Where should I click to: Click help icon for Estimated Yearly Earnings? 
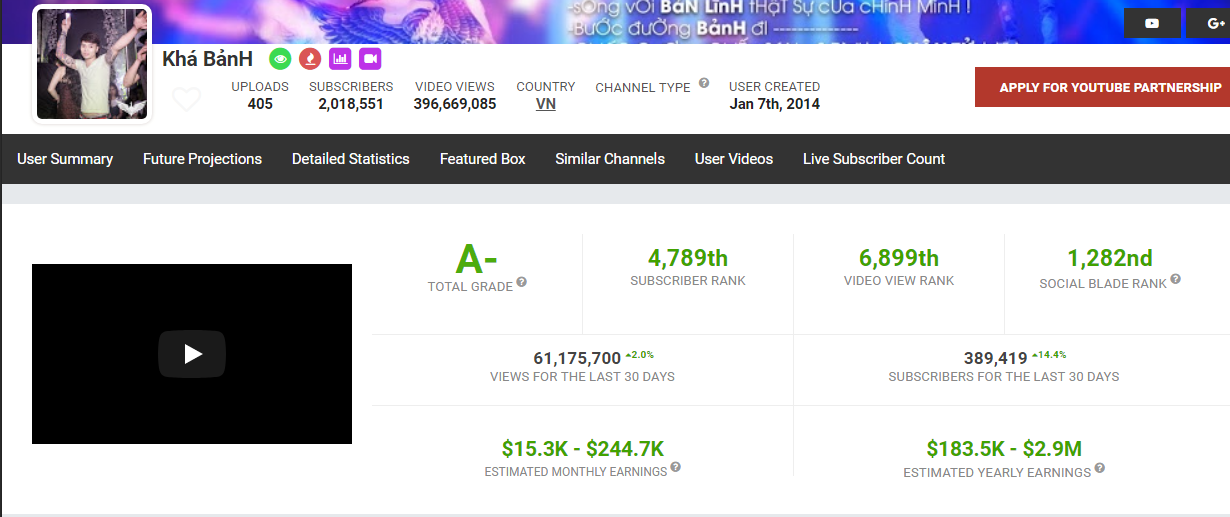coord(1100,468)
